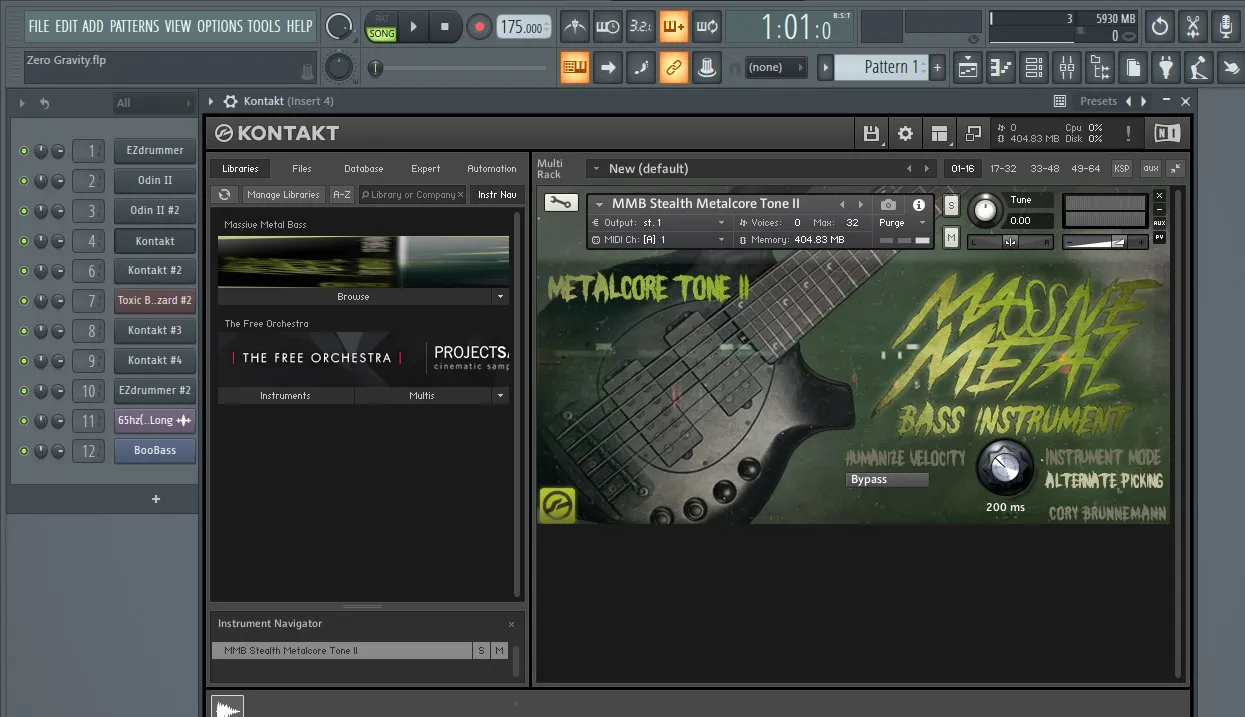This screenshot has height=717, width=1245.
Task: Click mixer track number 10 box
Action: [x=89, y=391]
